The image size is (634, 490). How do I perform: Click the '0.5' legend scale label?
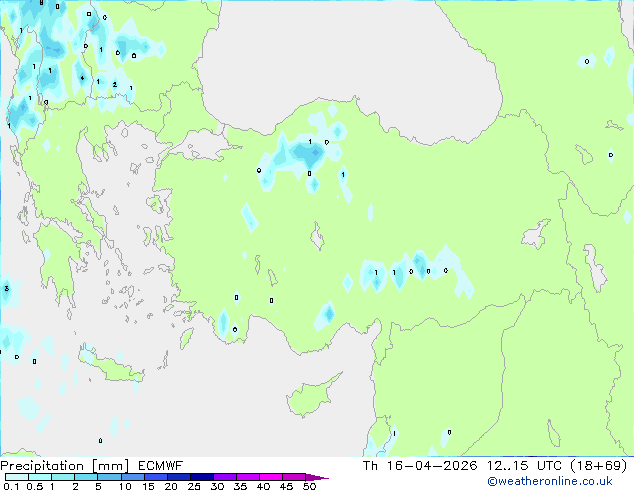click(x=34, y=486)
